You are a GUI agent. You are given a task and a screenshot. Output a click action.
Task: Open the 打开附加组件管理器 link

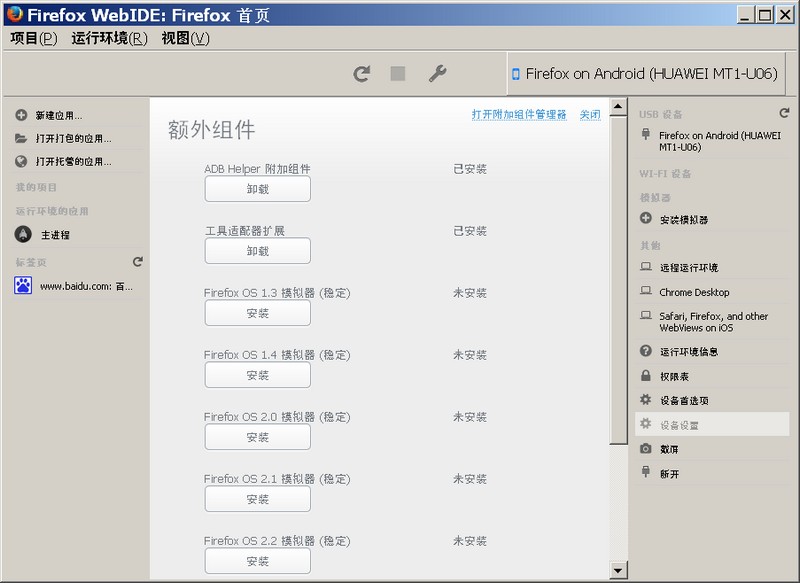[x=519, y=114]
